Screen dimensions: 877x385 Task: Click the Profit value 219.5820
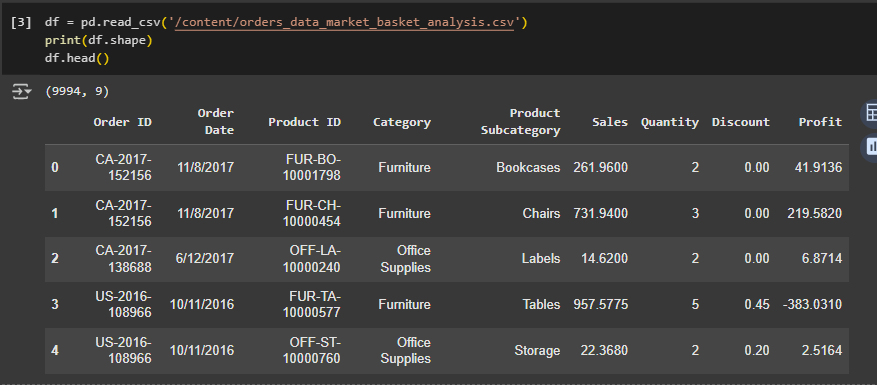pyautogui.click(x=814, y=213)
